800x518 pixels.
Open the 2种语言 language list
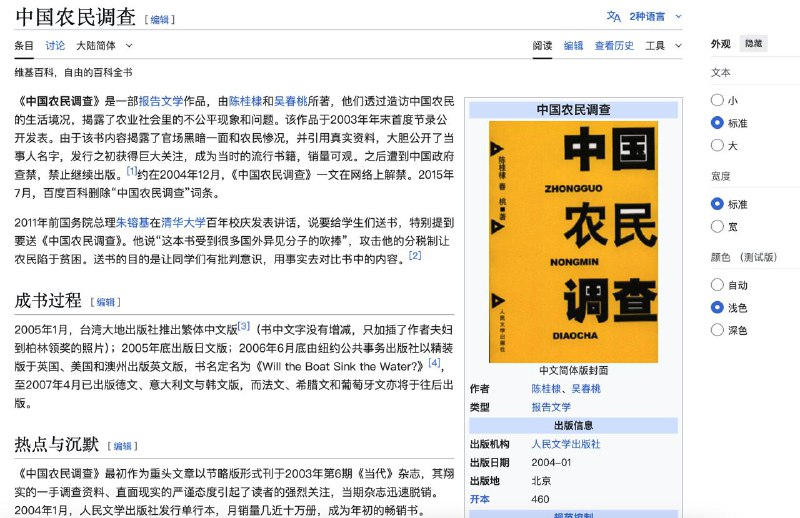(x=647, y=17)
